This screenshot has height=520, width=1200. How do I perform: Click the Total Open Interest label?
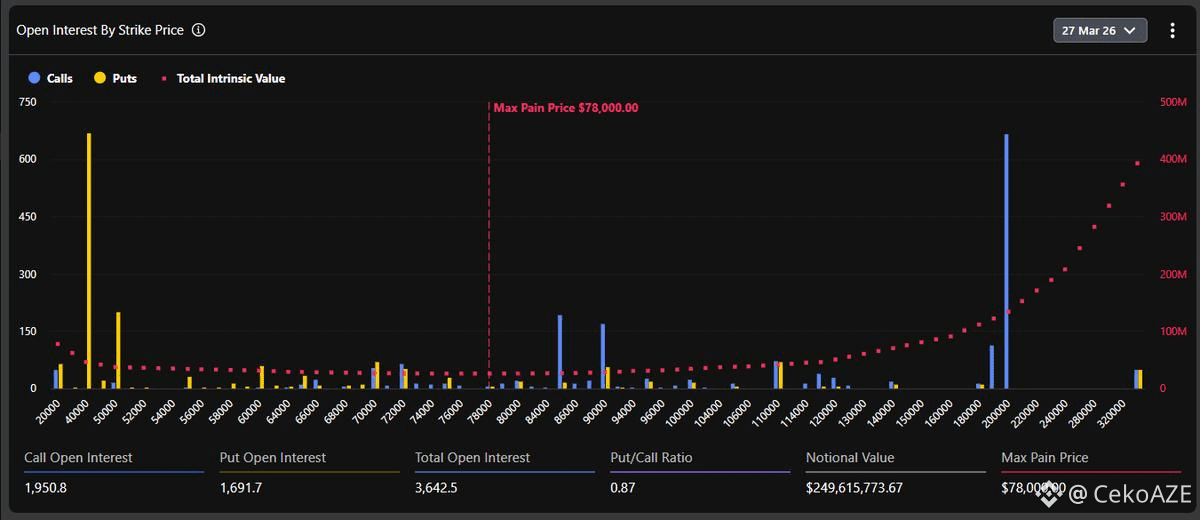(x=473, y=458)
